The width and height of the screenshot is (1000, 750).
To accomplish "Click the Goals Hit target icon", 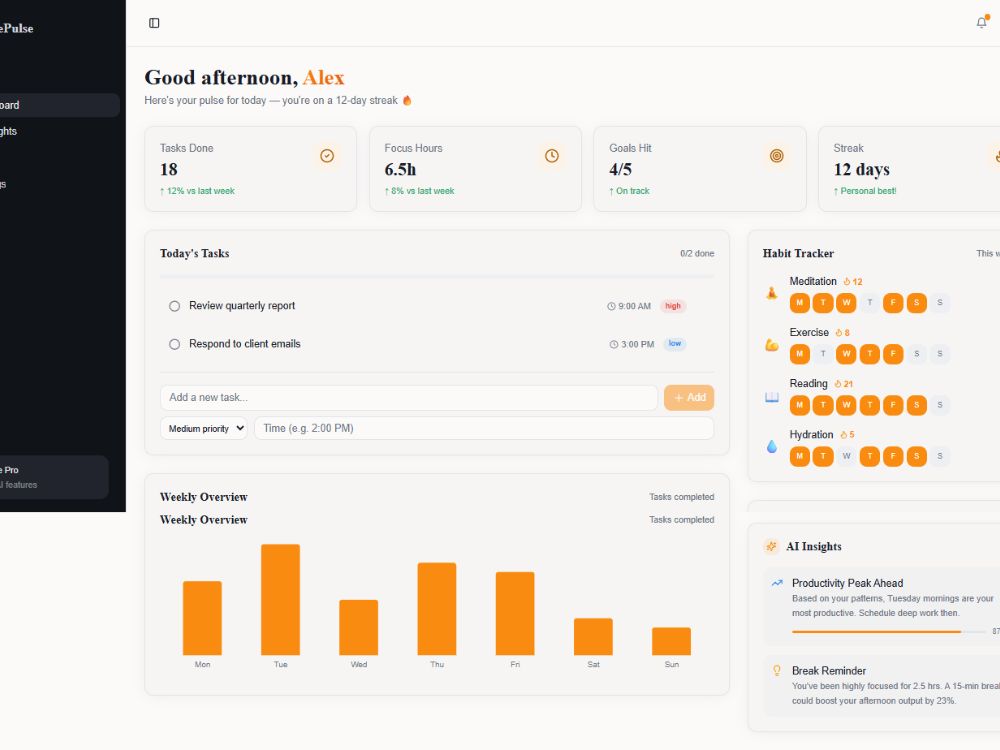I will pyautogui.click(x=776, y=156).
